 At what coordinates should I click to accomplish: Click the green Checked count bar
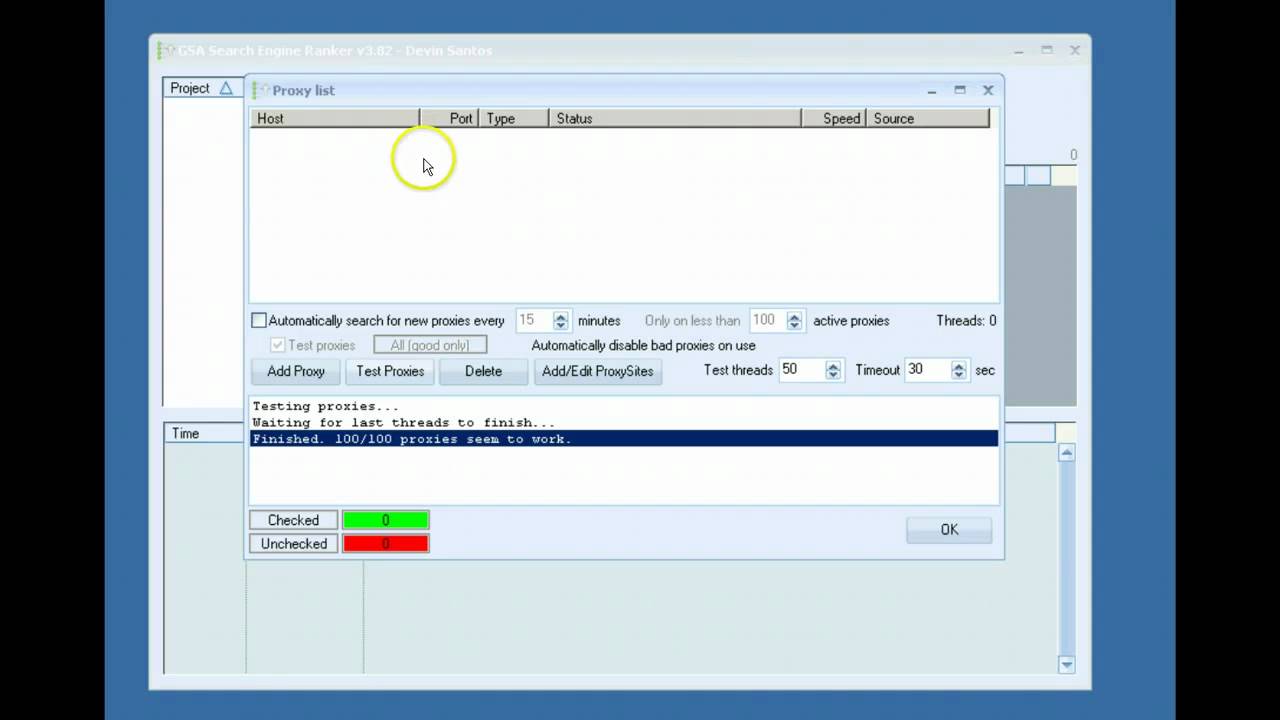tap(386, 520)
